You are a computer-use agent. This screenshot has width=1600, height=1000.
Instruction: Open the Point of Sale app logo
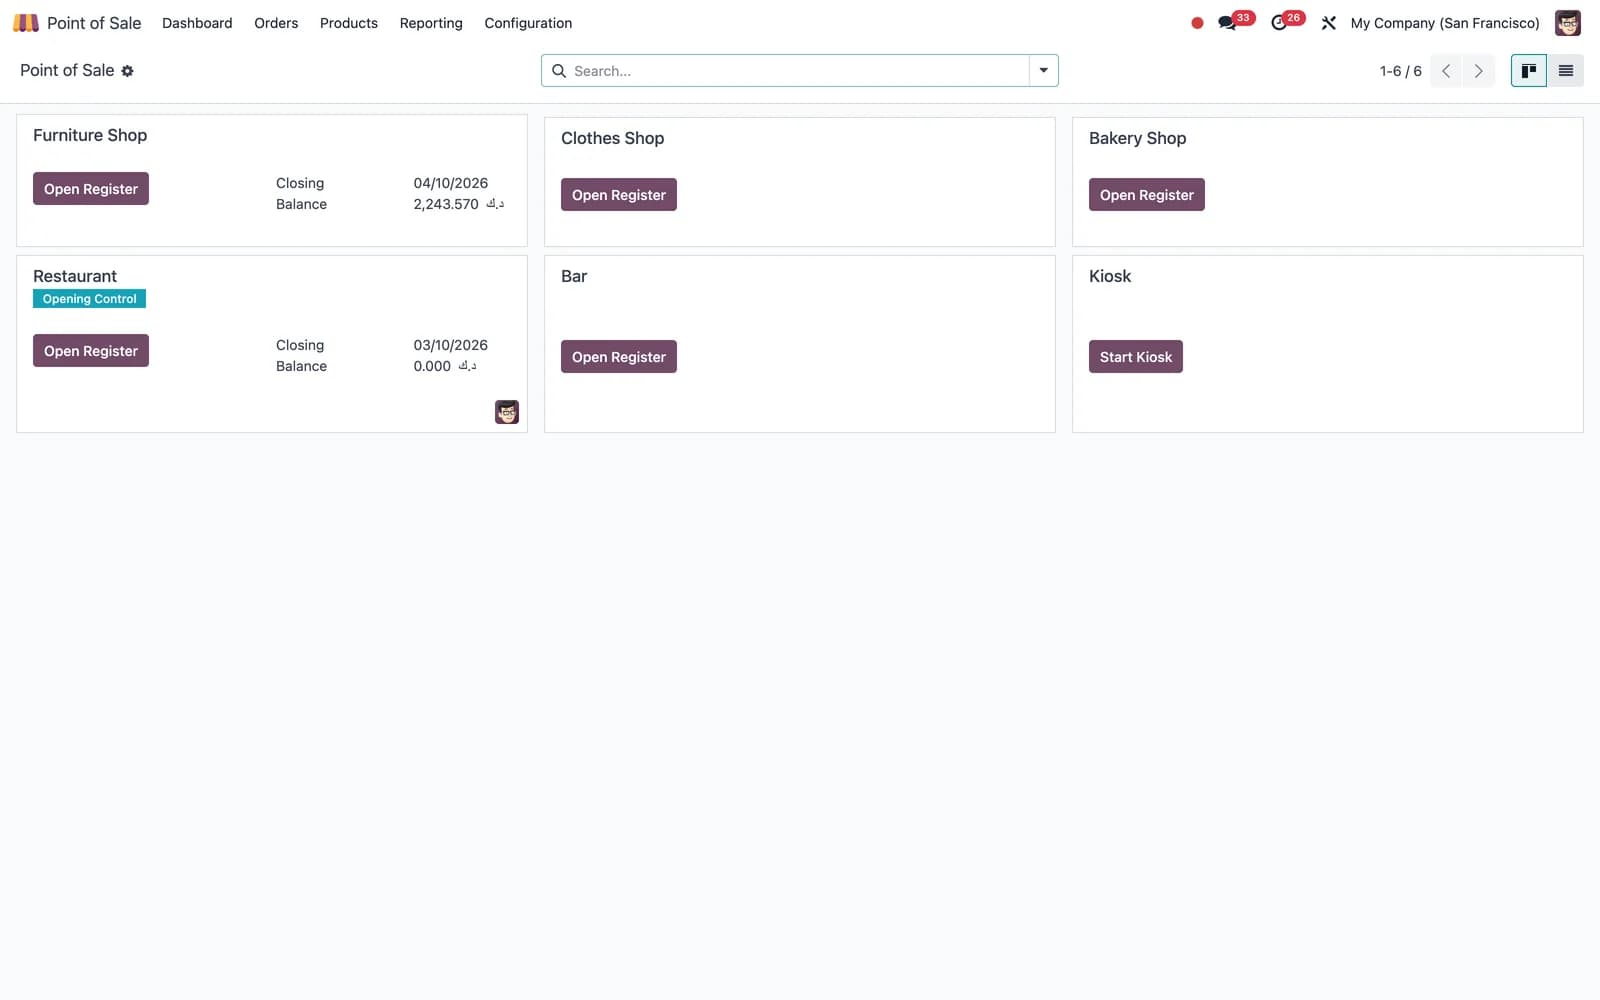point(26,23)
